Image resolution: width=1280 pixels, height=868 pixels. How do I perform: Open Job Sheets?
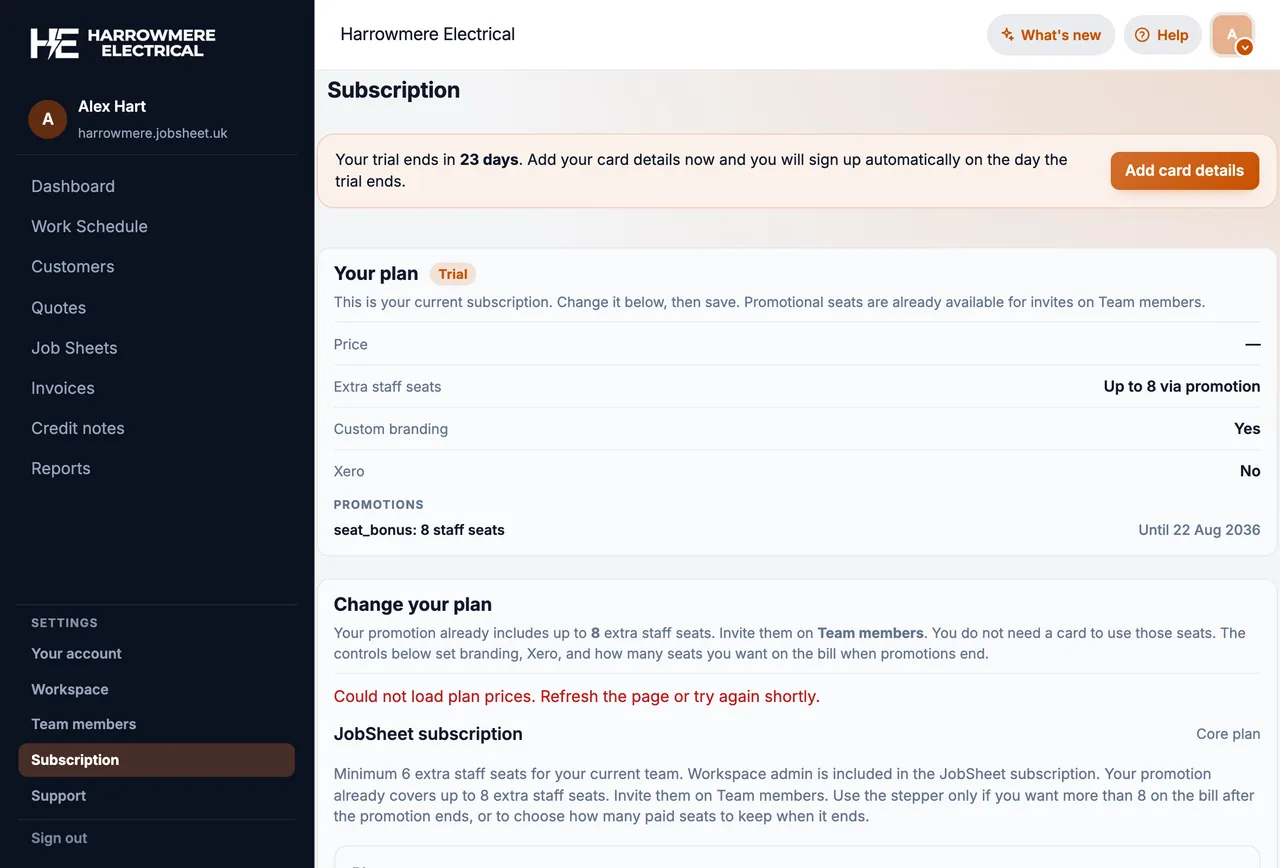pyautogui.click(x=74, y=348)
